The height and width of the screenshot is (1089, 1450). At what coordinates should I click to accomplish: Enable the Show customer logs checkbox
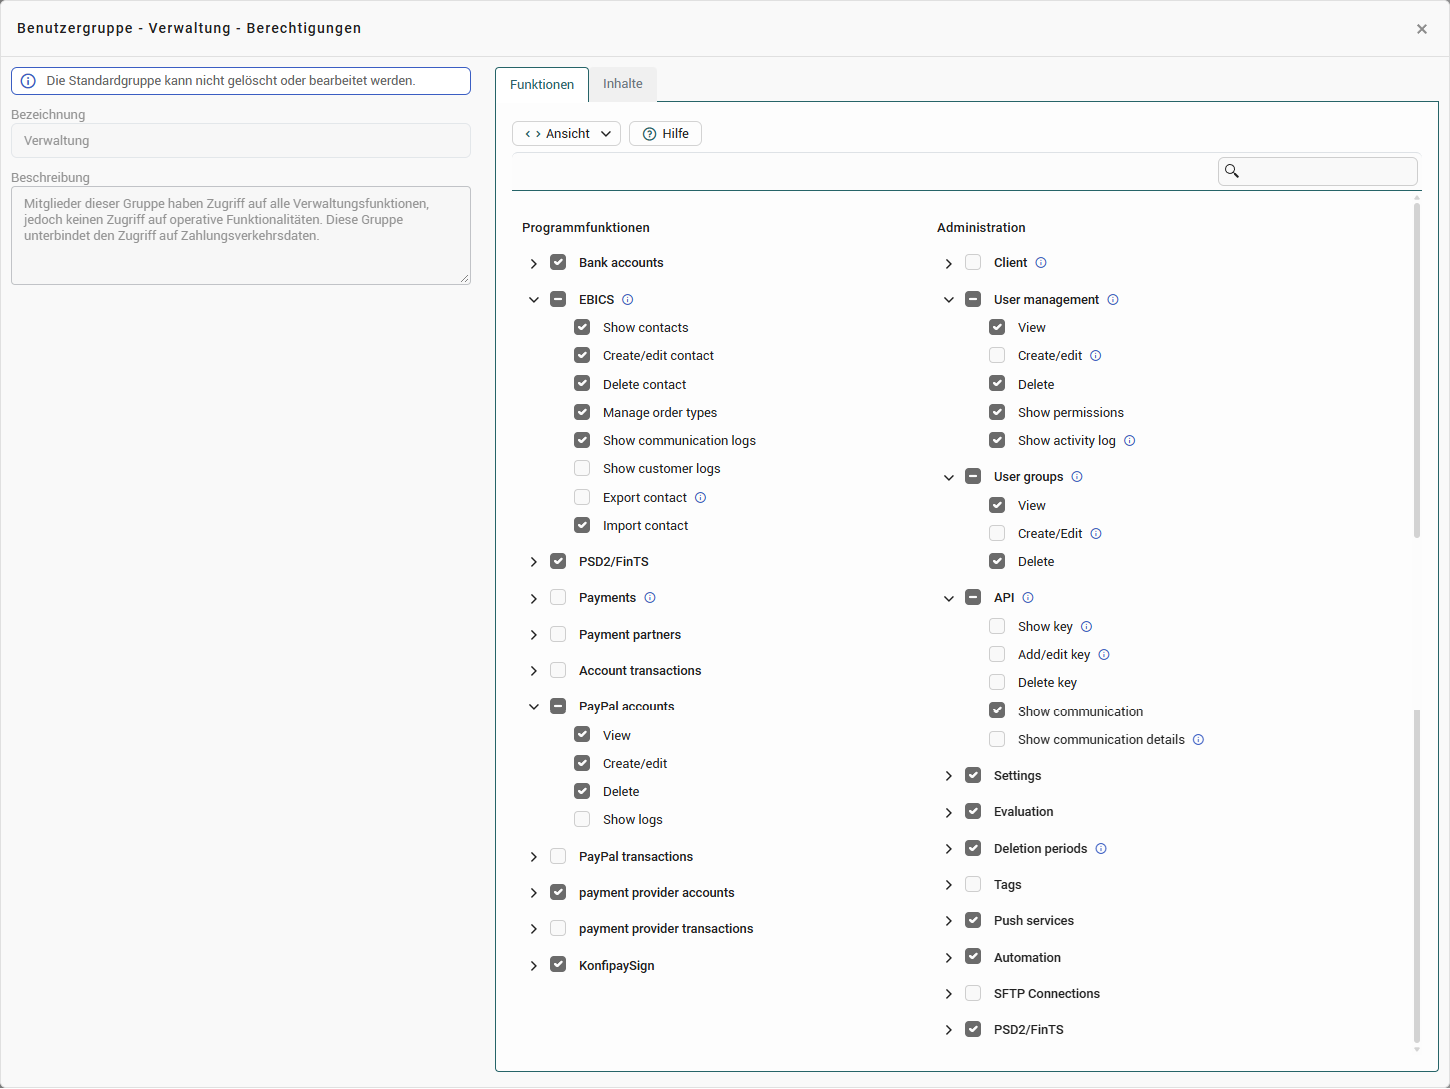(x=582, y=469)
